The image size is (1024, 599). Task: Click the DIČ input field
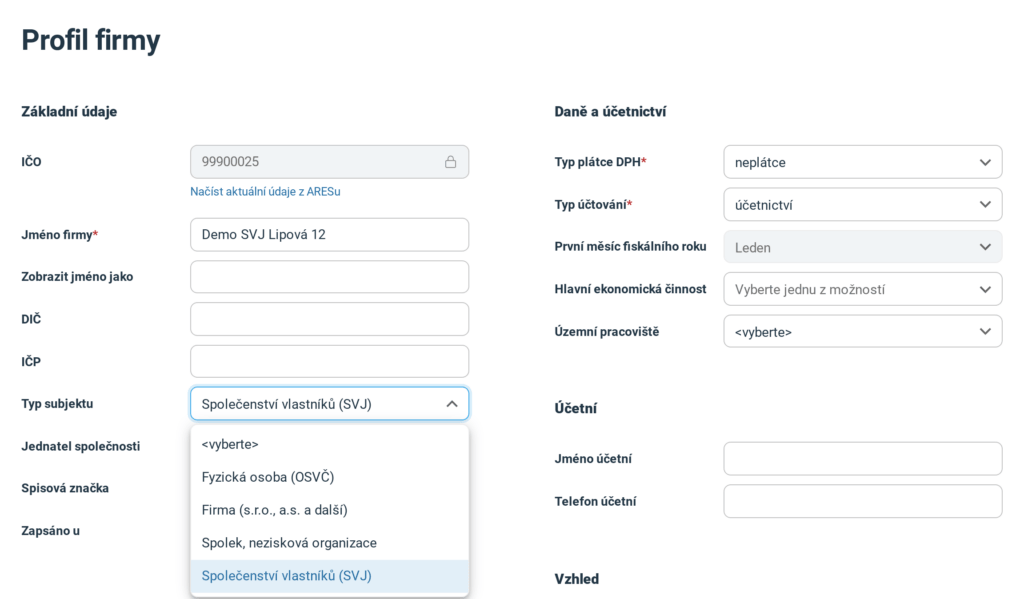[x=329, y=319]
